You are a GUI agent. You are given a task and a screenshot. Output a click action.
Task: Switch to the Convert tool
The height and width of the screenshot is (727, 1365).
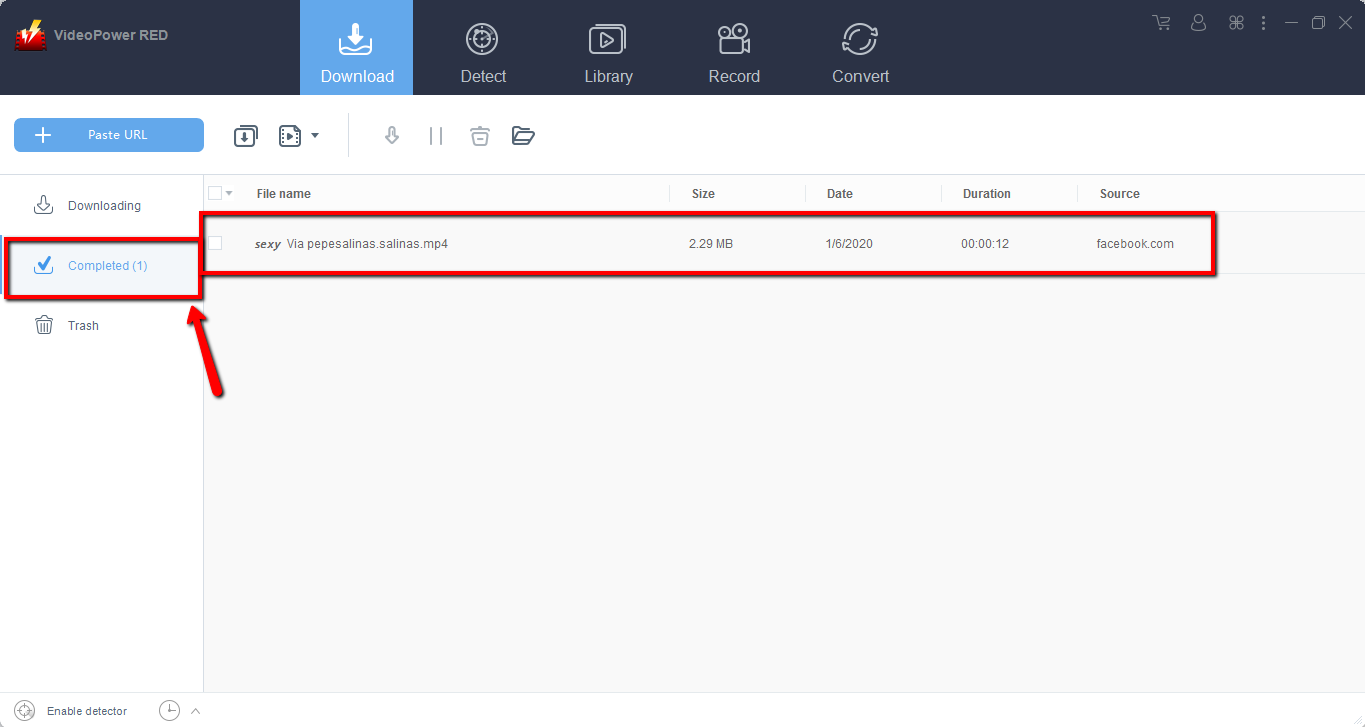tap(859, 47)
